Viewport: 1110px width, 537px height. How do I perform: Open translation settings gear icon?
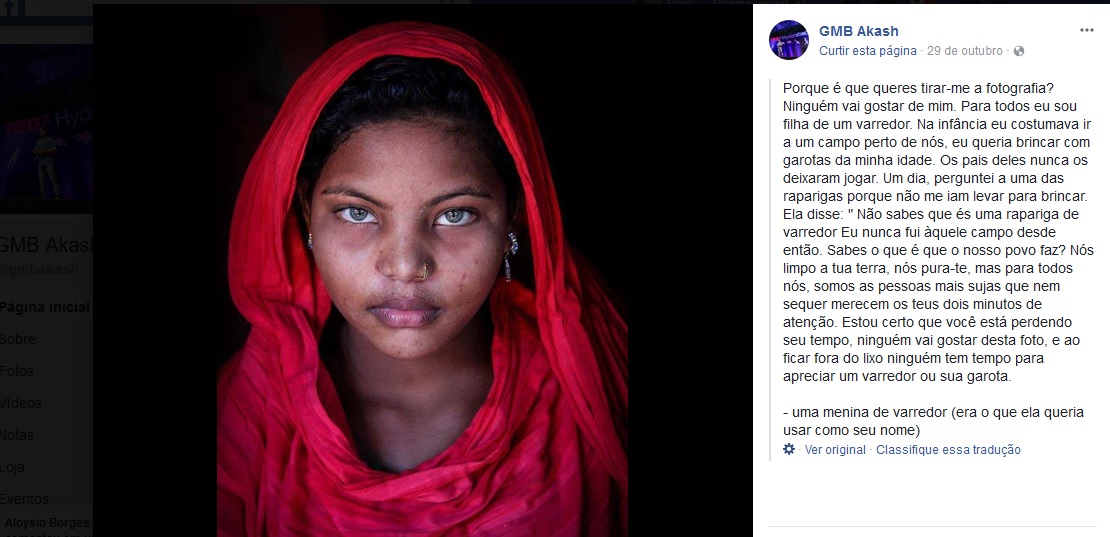[x=789, y=449]
